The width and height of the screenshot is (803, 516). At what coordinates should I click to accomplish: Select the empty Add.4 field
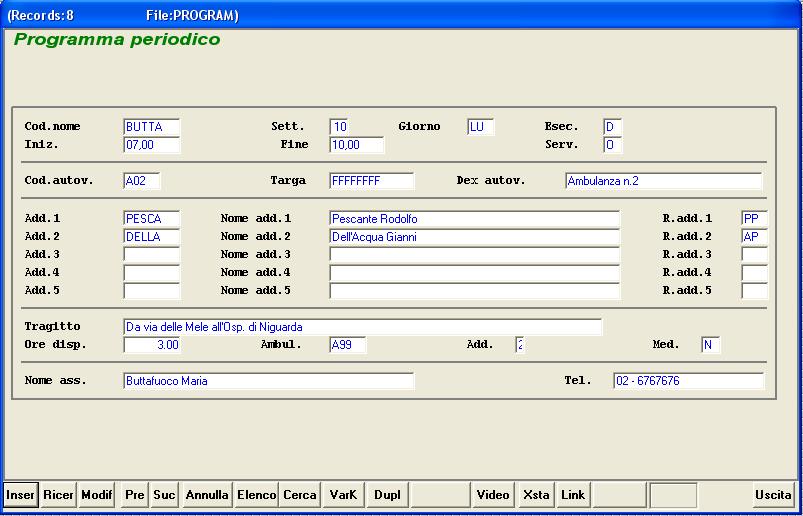(x=152, y=273)
